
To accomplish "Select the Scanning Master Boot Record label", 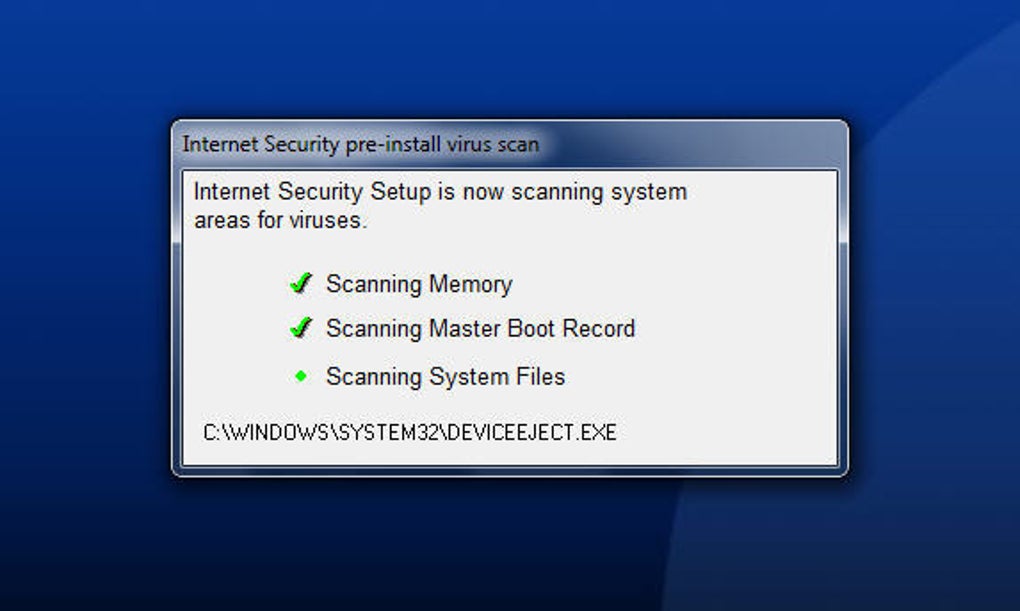I will pyautogui.click(x=480, y=328).
